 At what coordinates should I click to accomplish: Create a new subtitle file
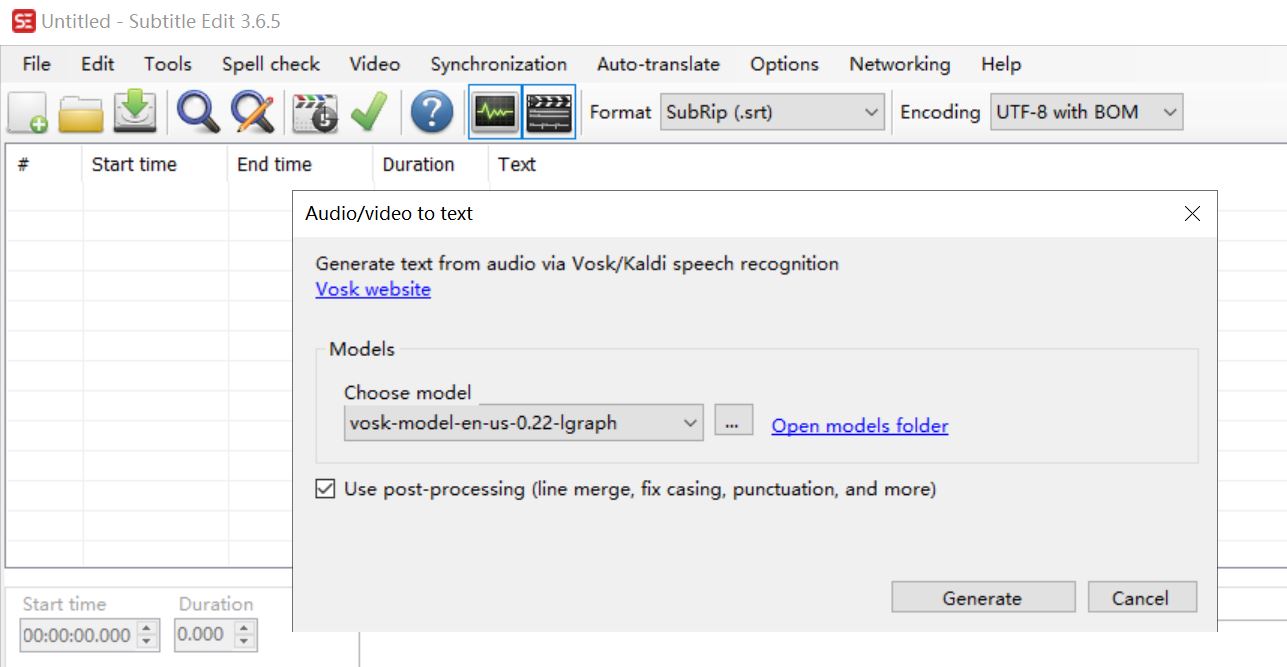(25, 111)
